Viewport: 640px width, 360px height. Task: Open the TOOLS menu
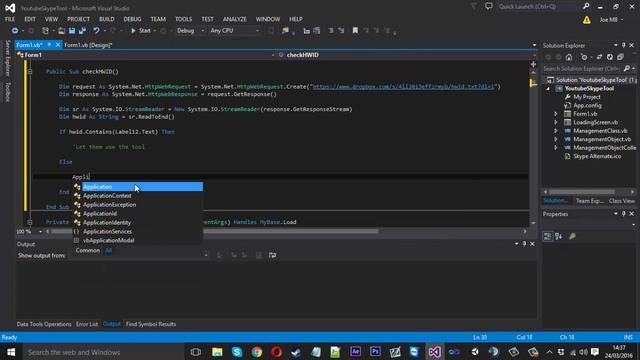(x=183, y=19)
